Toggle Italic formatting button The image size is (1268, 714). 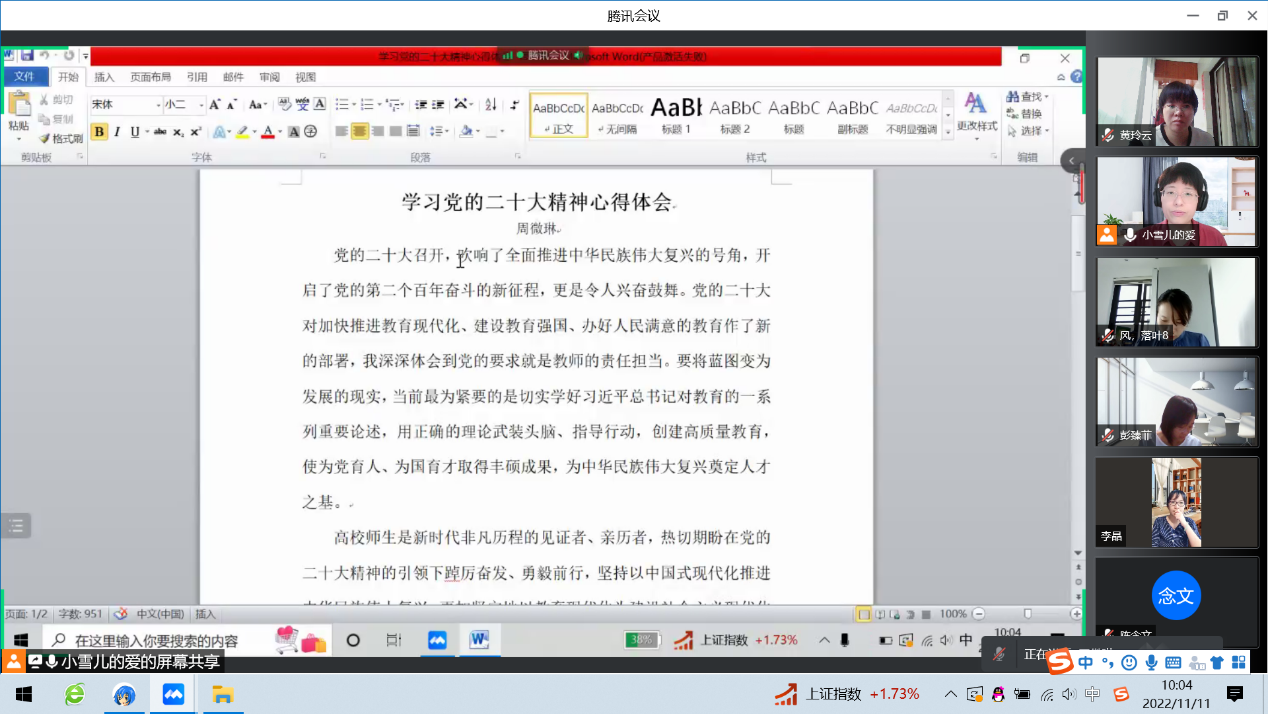click(x=117, y=132)
